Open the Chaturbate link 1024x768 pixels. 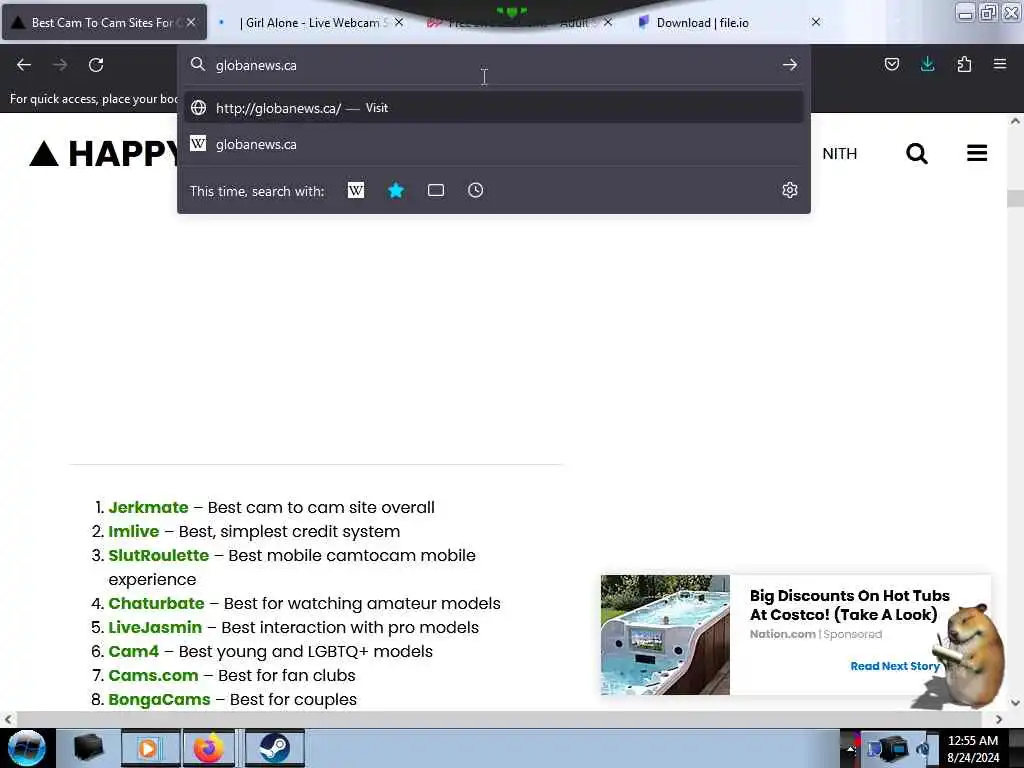[156, 603]
